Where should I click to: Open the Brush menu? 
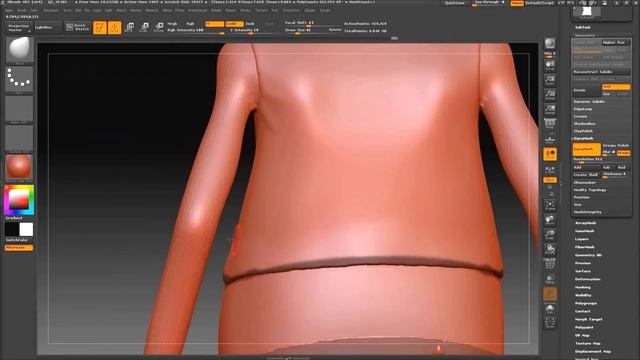(22, 10)
